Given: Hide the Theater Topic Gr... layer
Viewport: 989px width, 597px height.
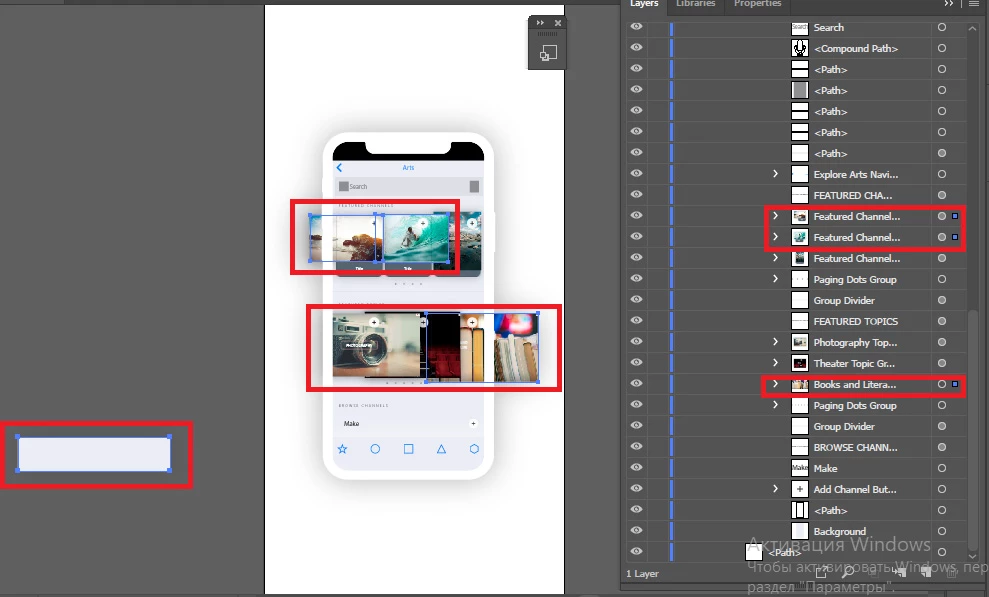Looking at the screenshot, I should [x=636, y=362].
